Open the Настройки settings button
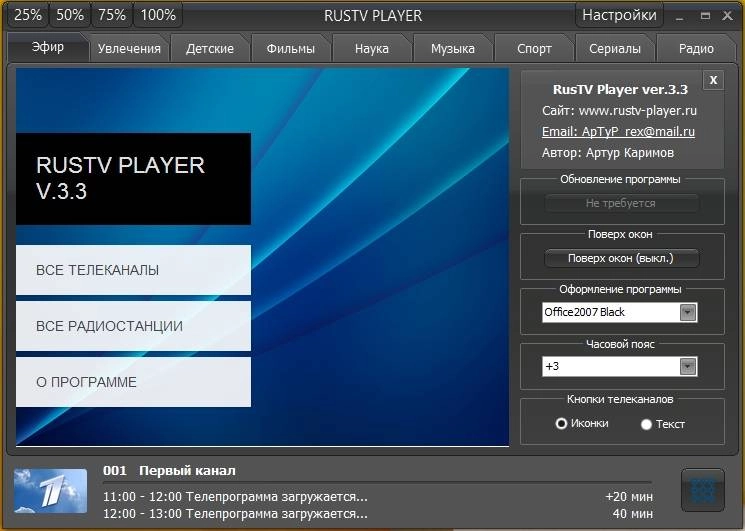This screenshot has height=531, width=745. pos(619,15)
